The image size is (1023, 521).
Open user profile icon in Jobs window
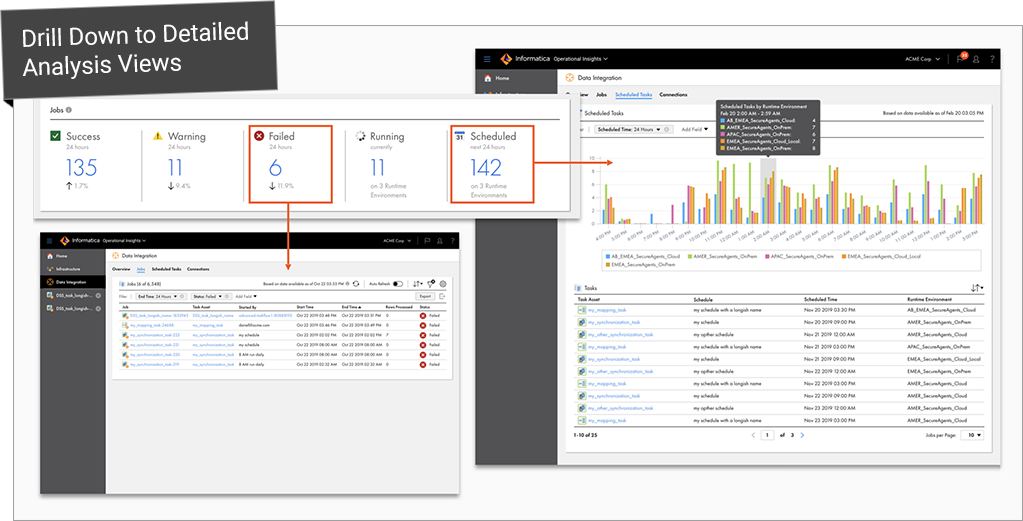(440, 241)
